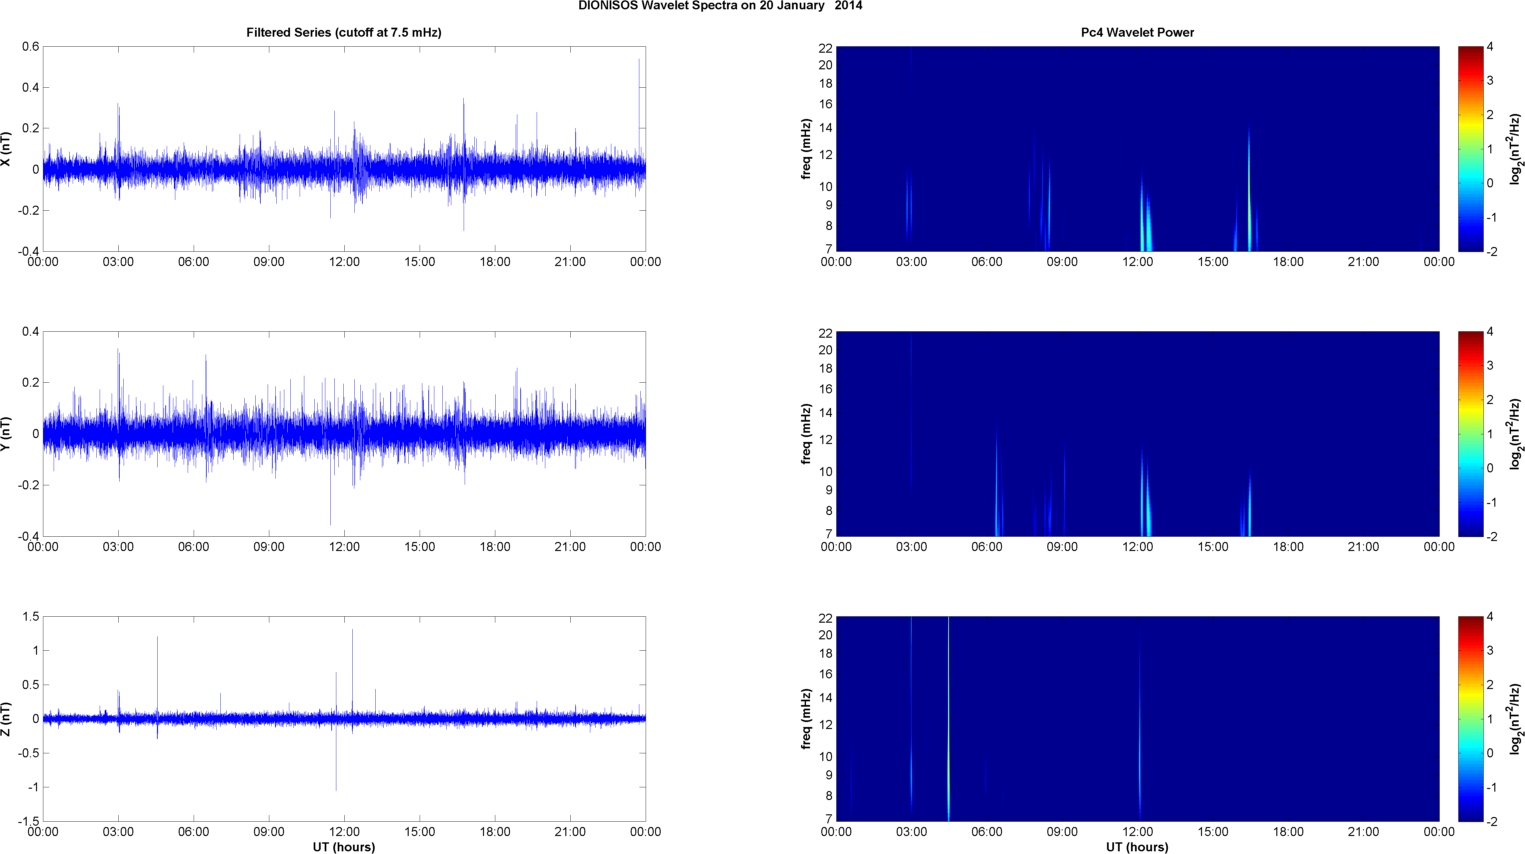The width and height of the screenshot is (1525, 854).
Task: Click the 06:00 tick under the Y series plot
Action: (193, 547)
